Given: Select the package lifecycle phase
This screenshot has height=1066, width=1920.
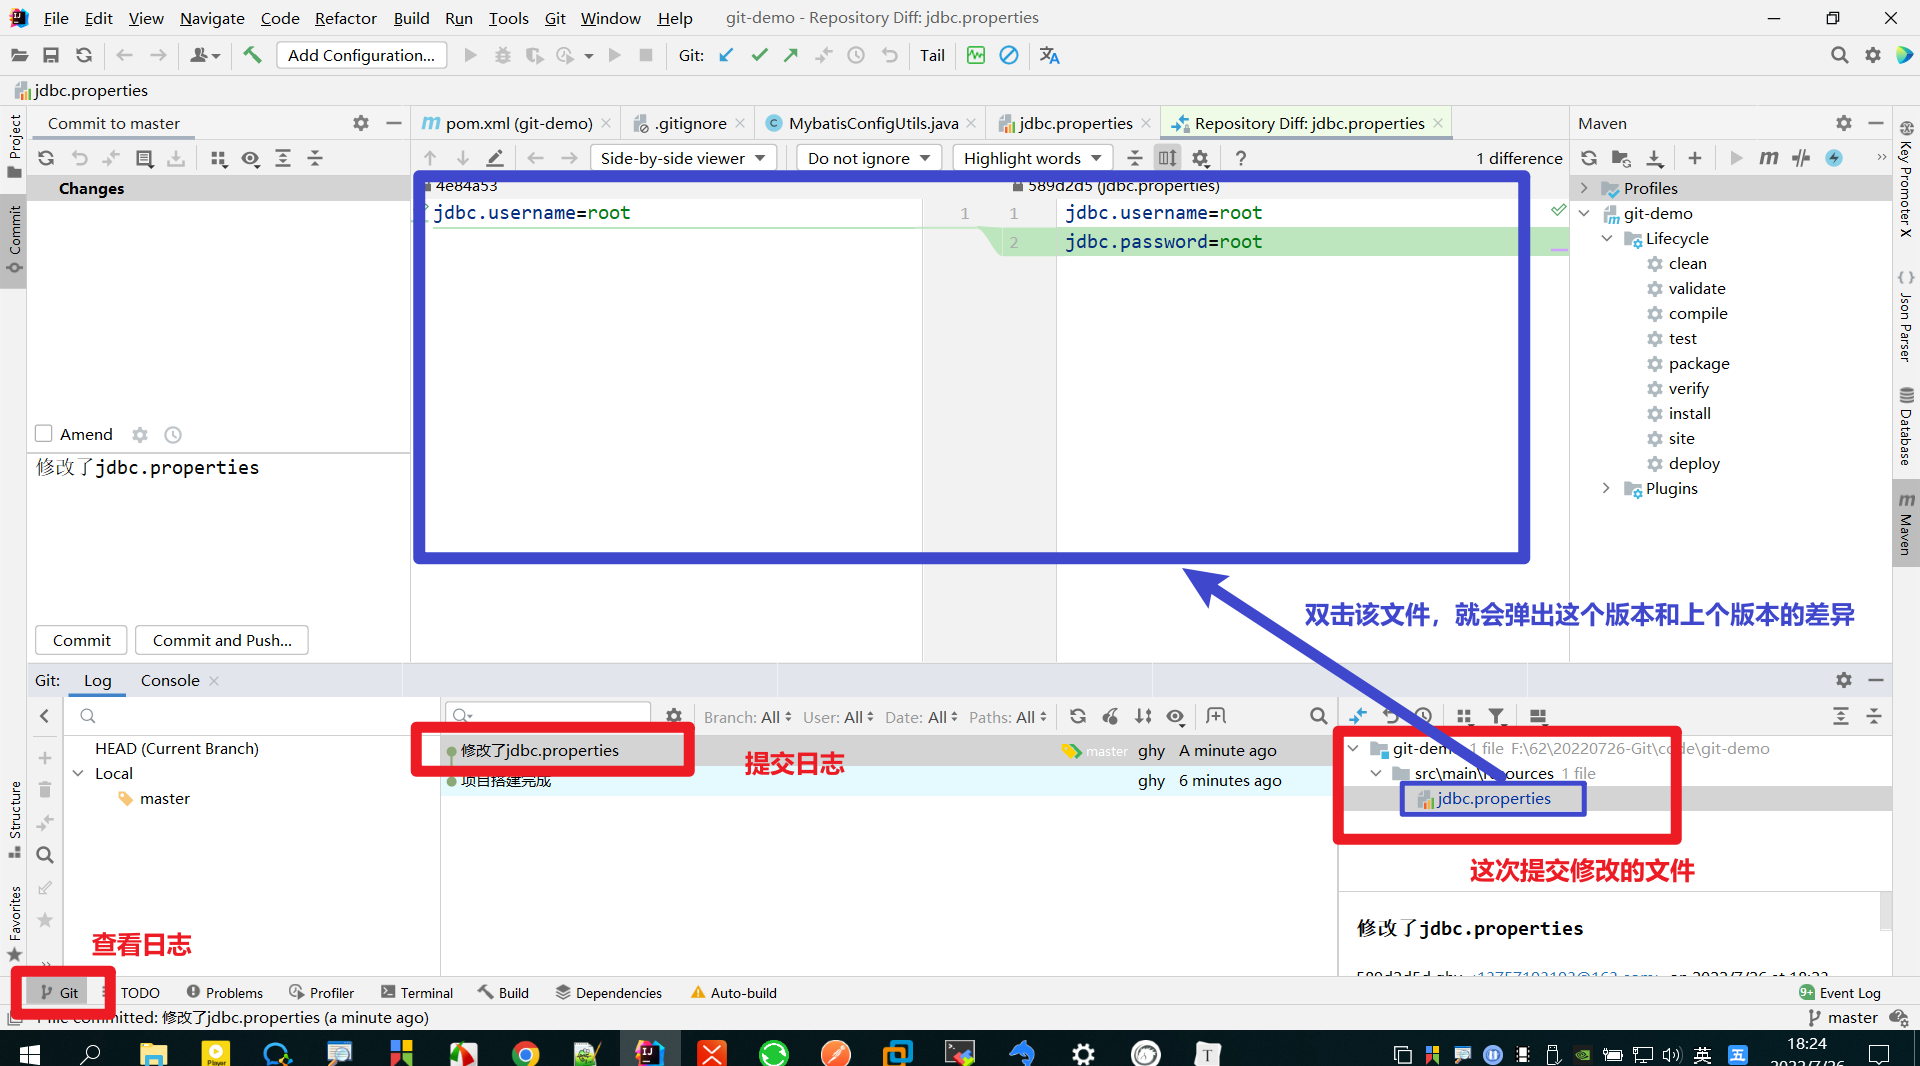Looking at the screenshot, I should click(1698, 364).
